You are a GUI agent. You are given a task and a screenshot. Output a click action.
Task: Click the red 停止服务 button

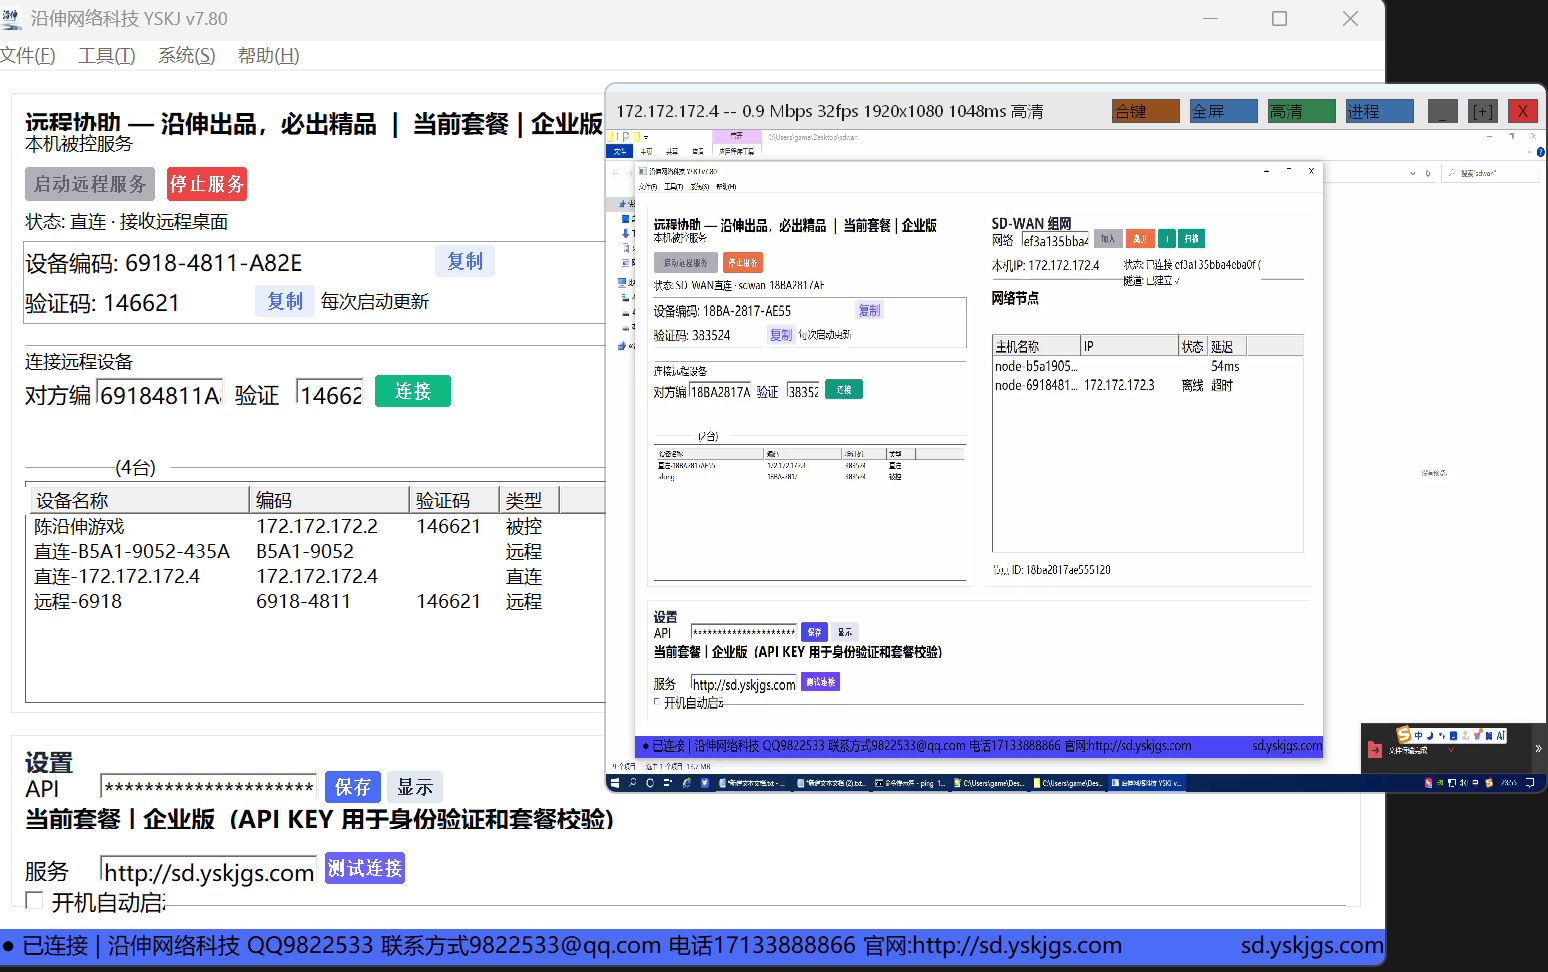206,184
